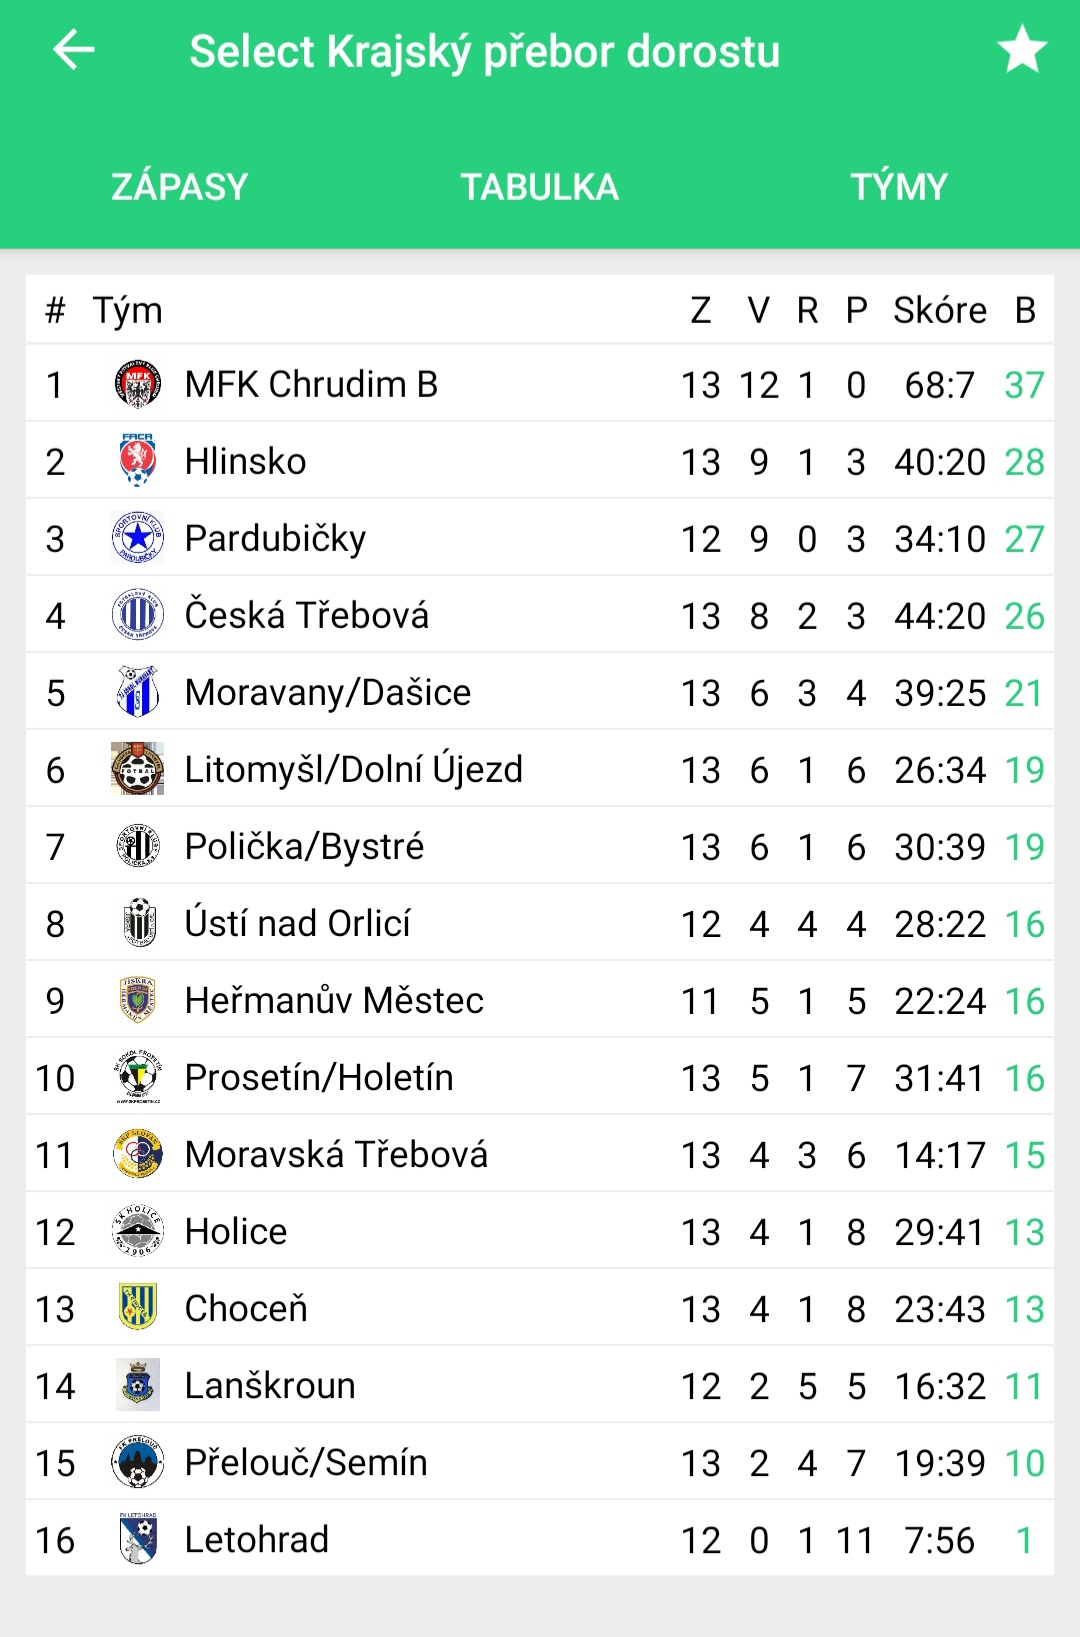Tap the Moravany/Dašice club logo
Image resolution: width=1080 pixels, height=1637 pixels.
138,692
